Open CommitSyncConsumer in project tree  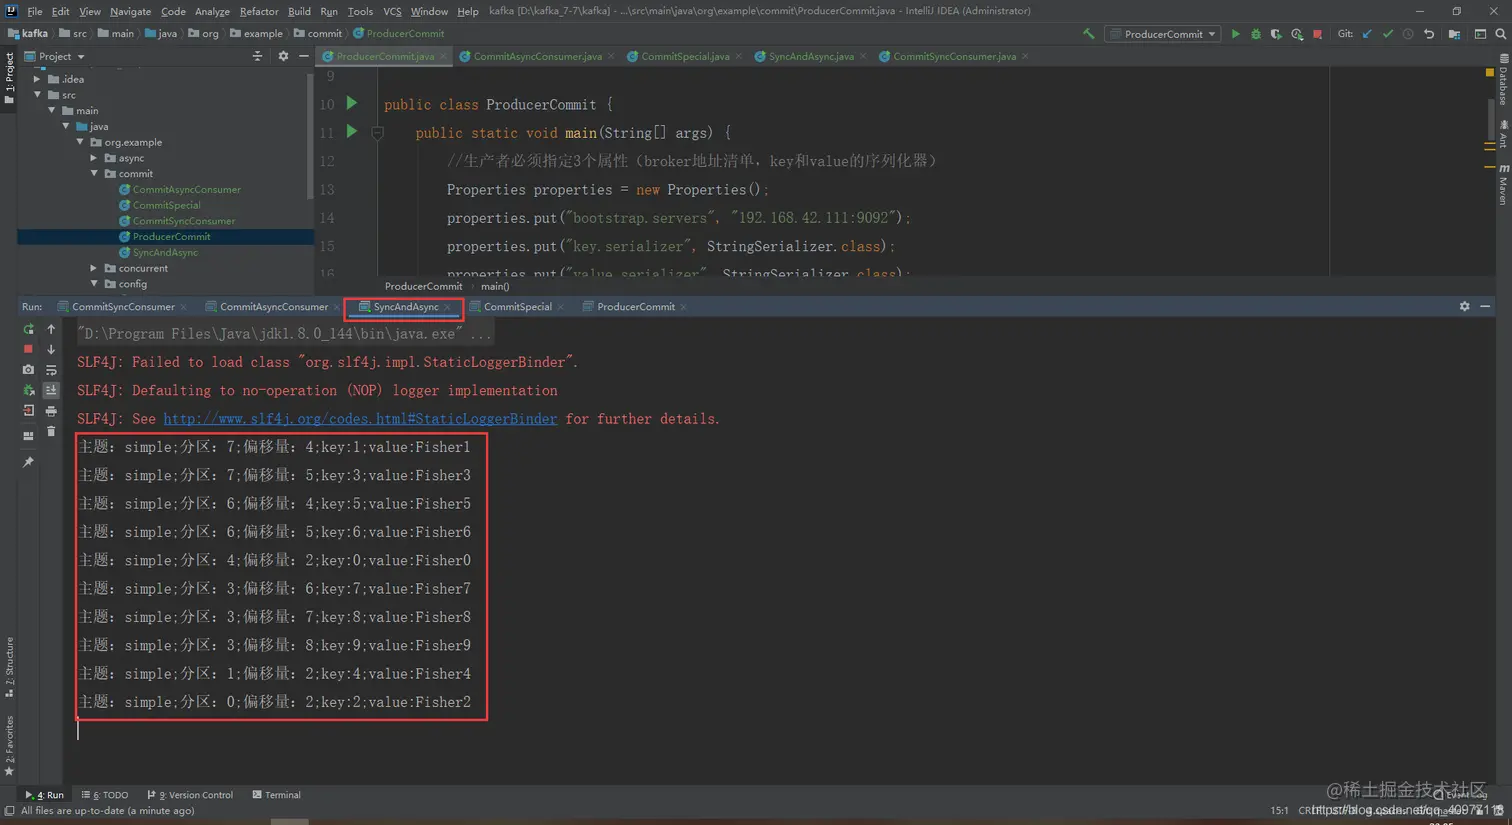coord(184,221)
